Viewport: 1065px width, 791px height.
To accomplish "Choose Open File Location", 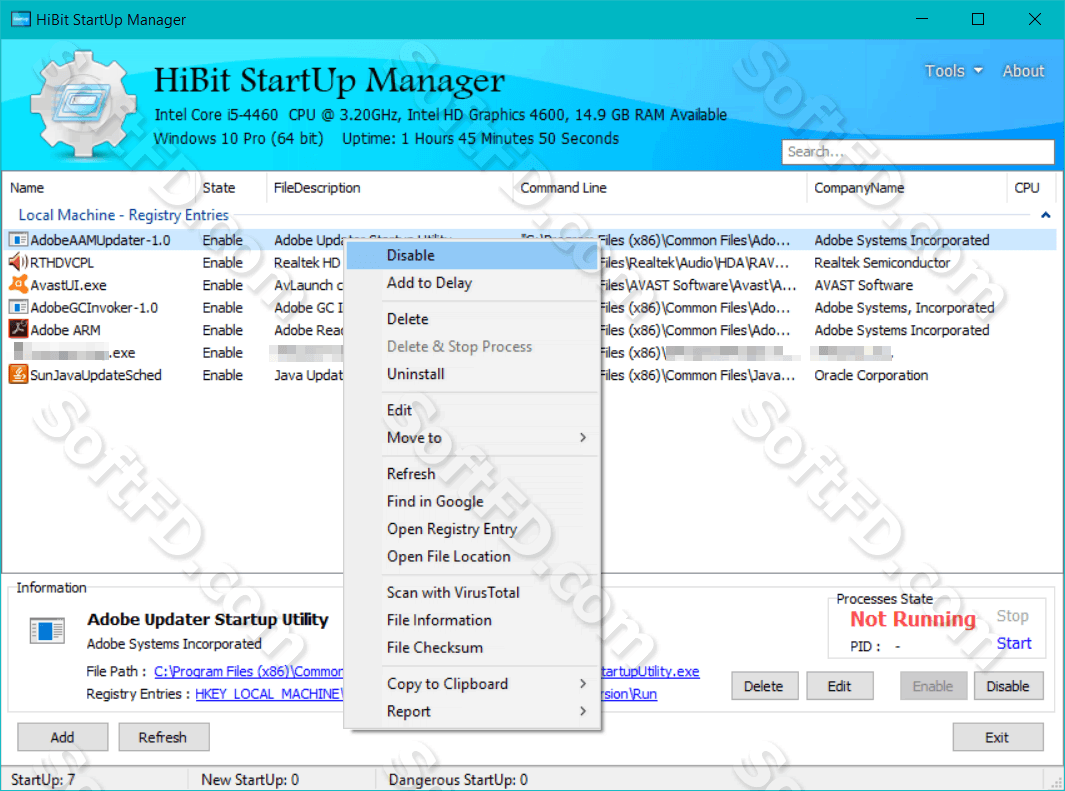I will tap(472, 556).
